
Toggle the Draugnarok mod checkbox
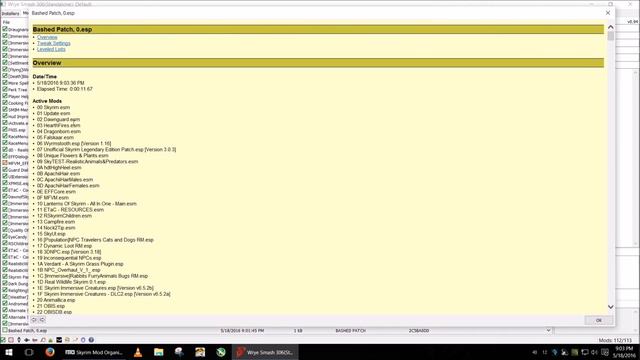tap(5, 29)
